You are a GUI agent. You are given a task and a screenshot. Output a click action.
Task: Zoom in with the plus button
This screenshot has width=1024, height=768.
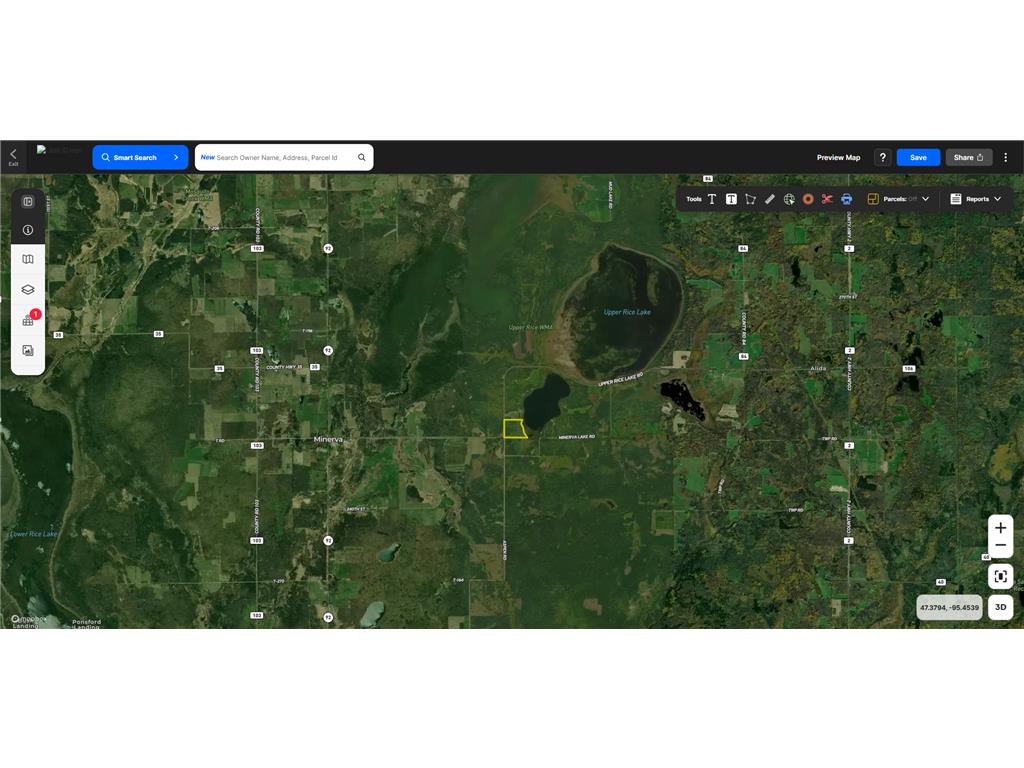[x=1000, y=528]
